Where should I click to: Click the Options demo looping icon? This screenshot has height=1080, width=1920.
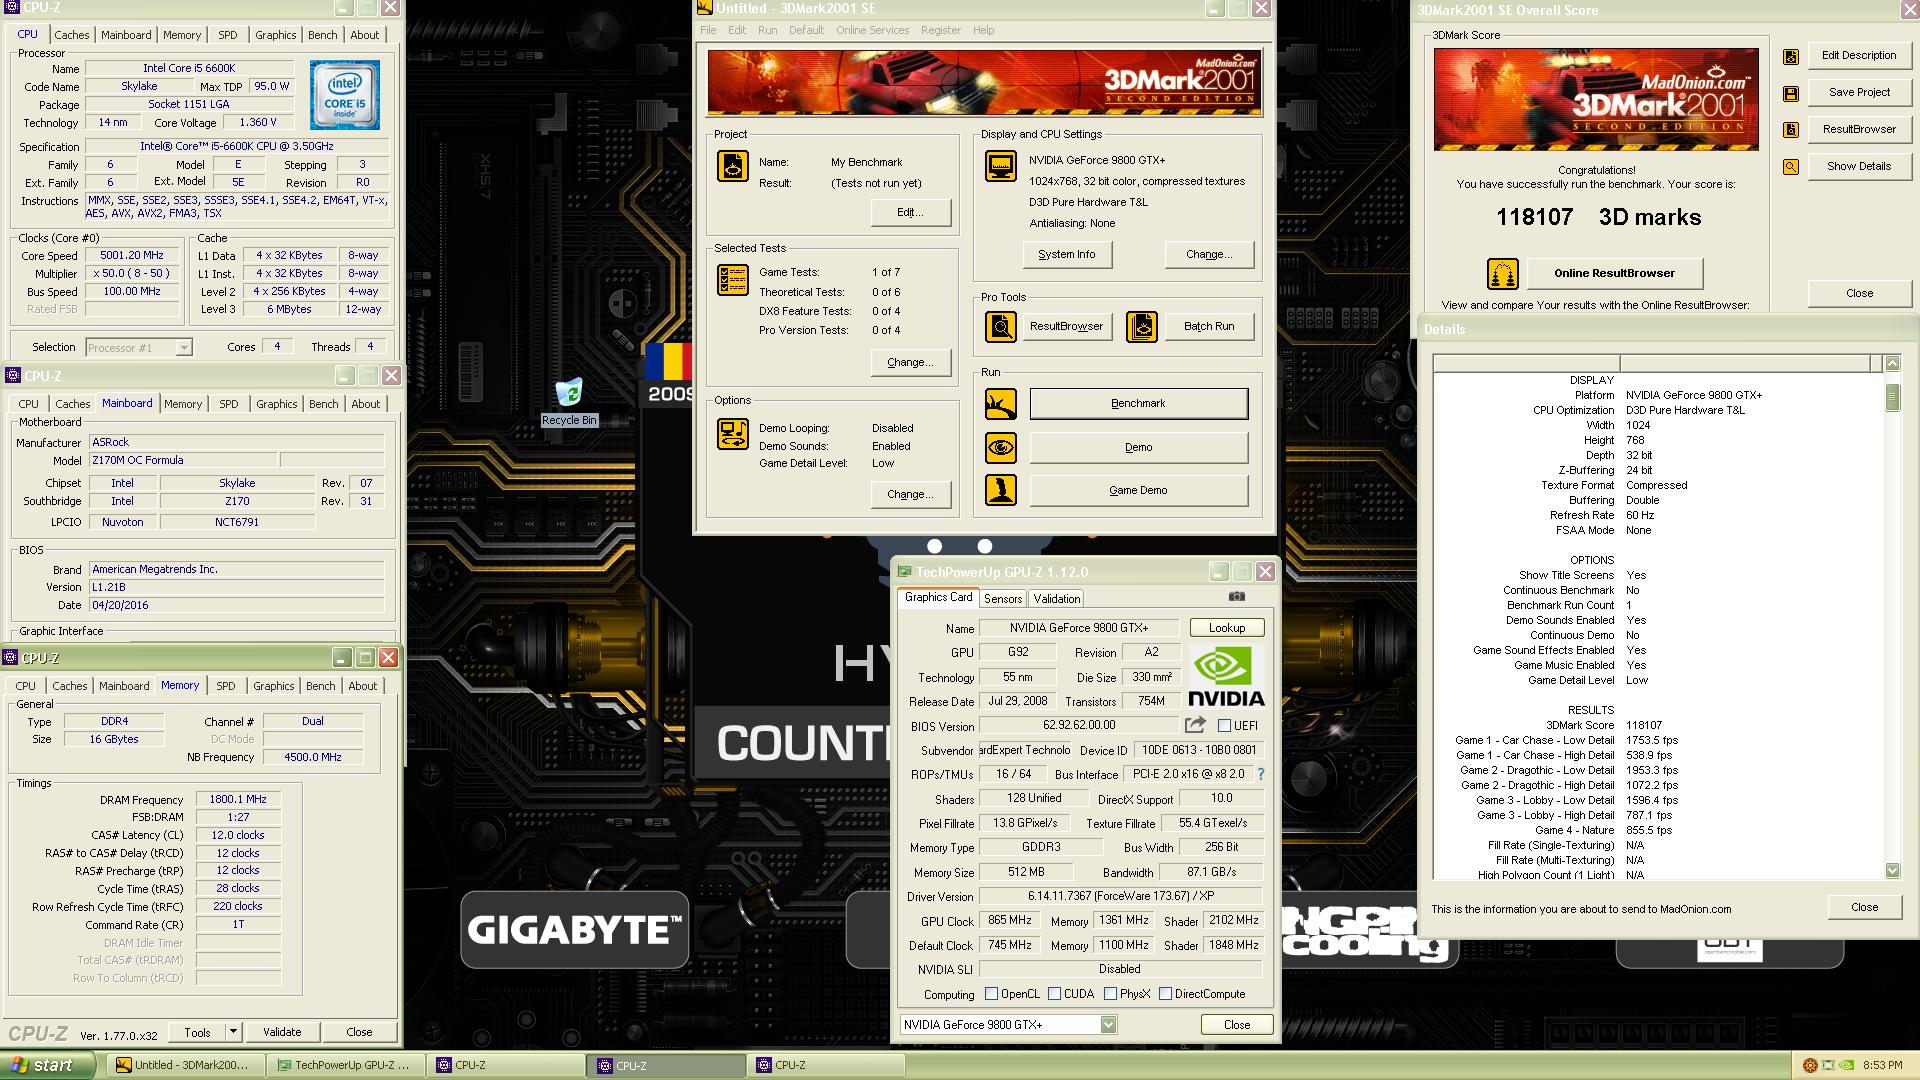[733, 434]
